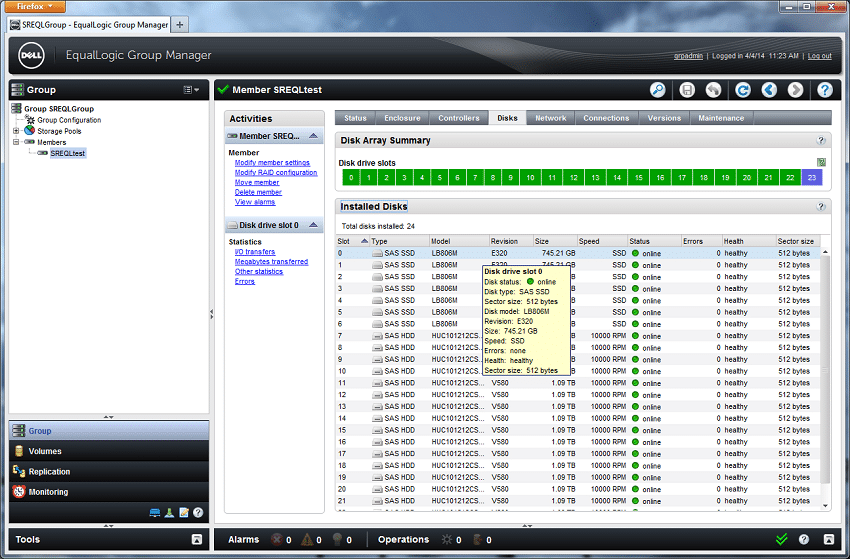Click the question mark icon in navigation footer
850x559 pixels.
(198, 513)
